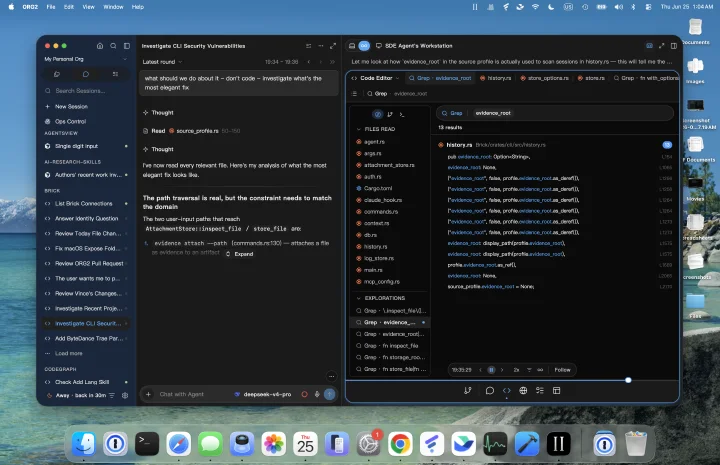
Task: Switch to the history.rs tab
Action: [495, 78]
